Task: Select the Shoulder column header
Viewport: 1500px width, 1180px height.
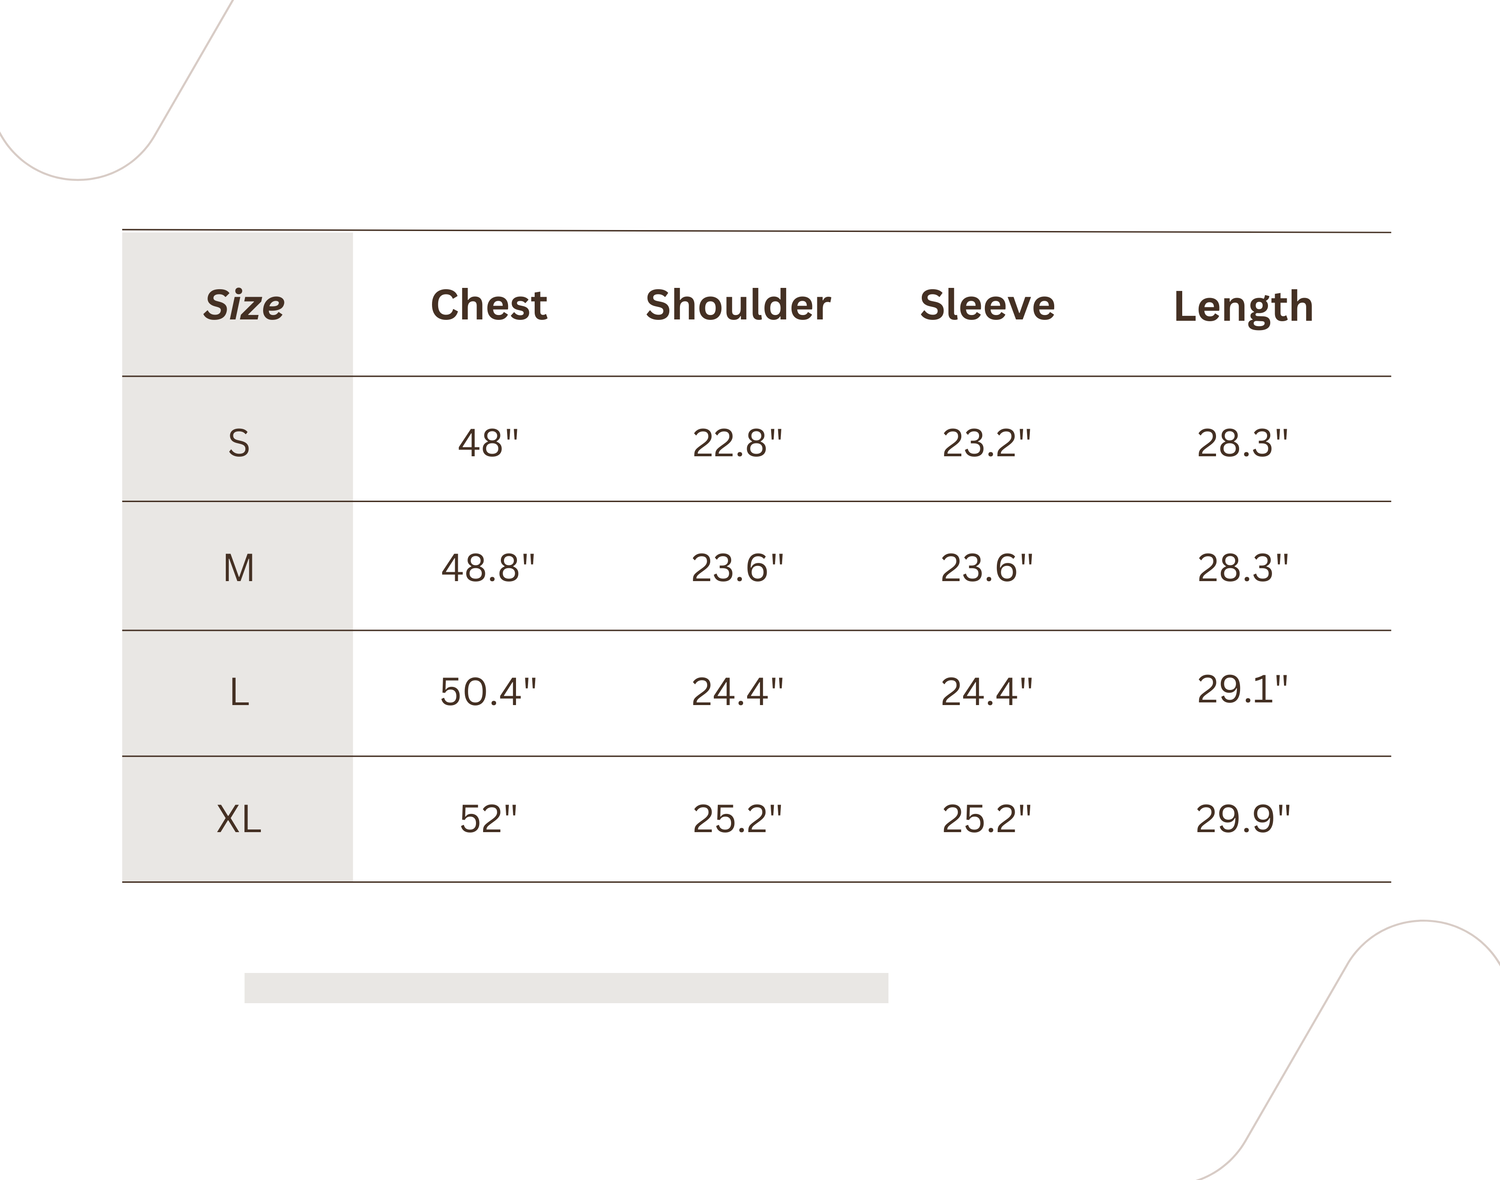Action: tap(738, 305)
